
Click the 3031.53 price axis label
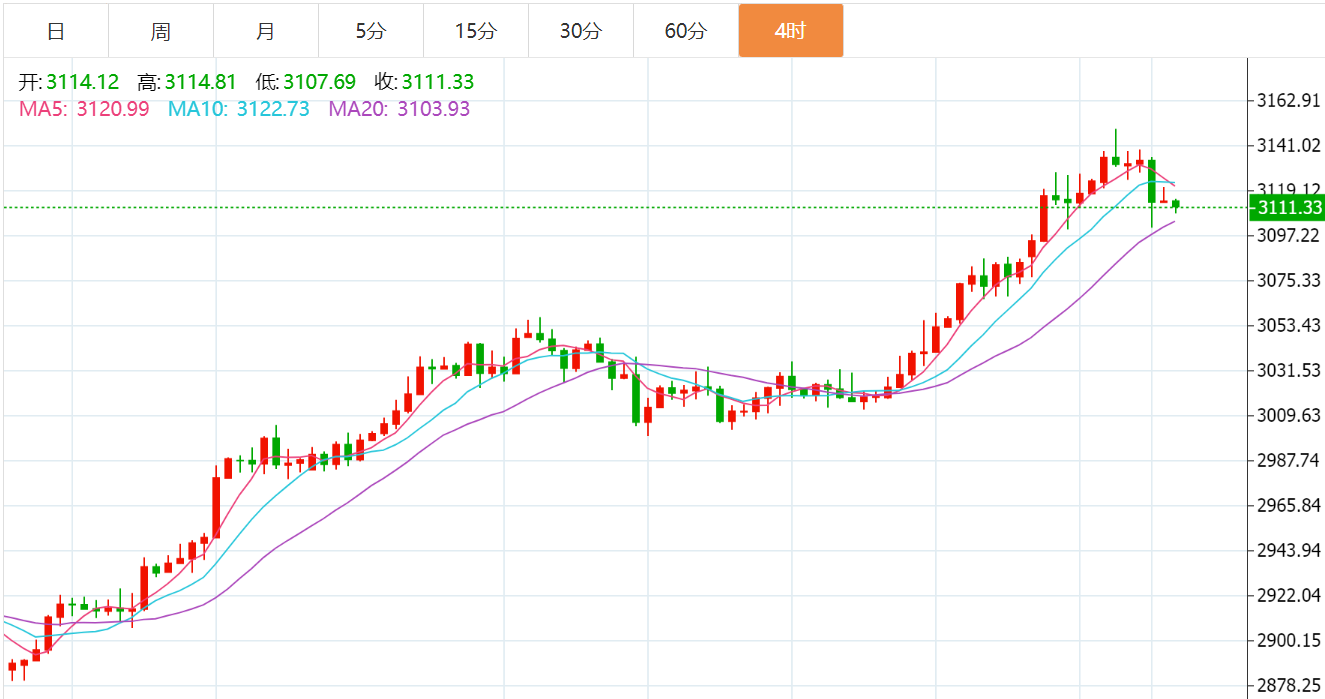coord(1289,371)
